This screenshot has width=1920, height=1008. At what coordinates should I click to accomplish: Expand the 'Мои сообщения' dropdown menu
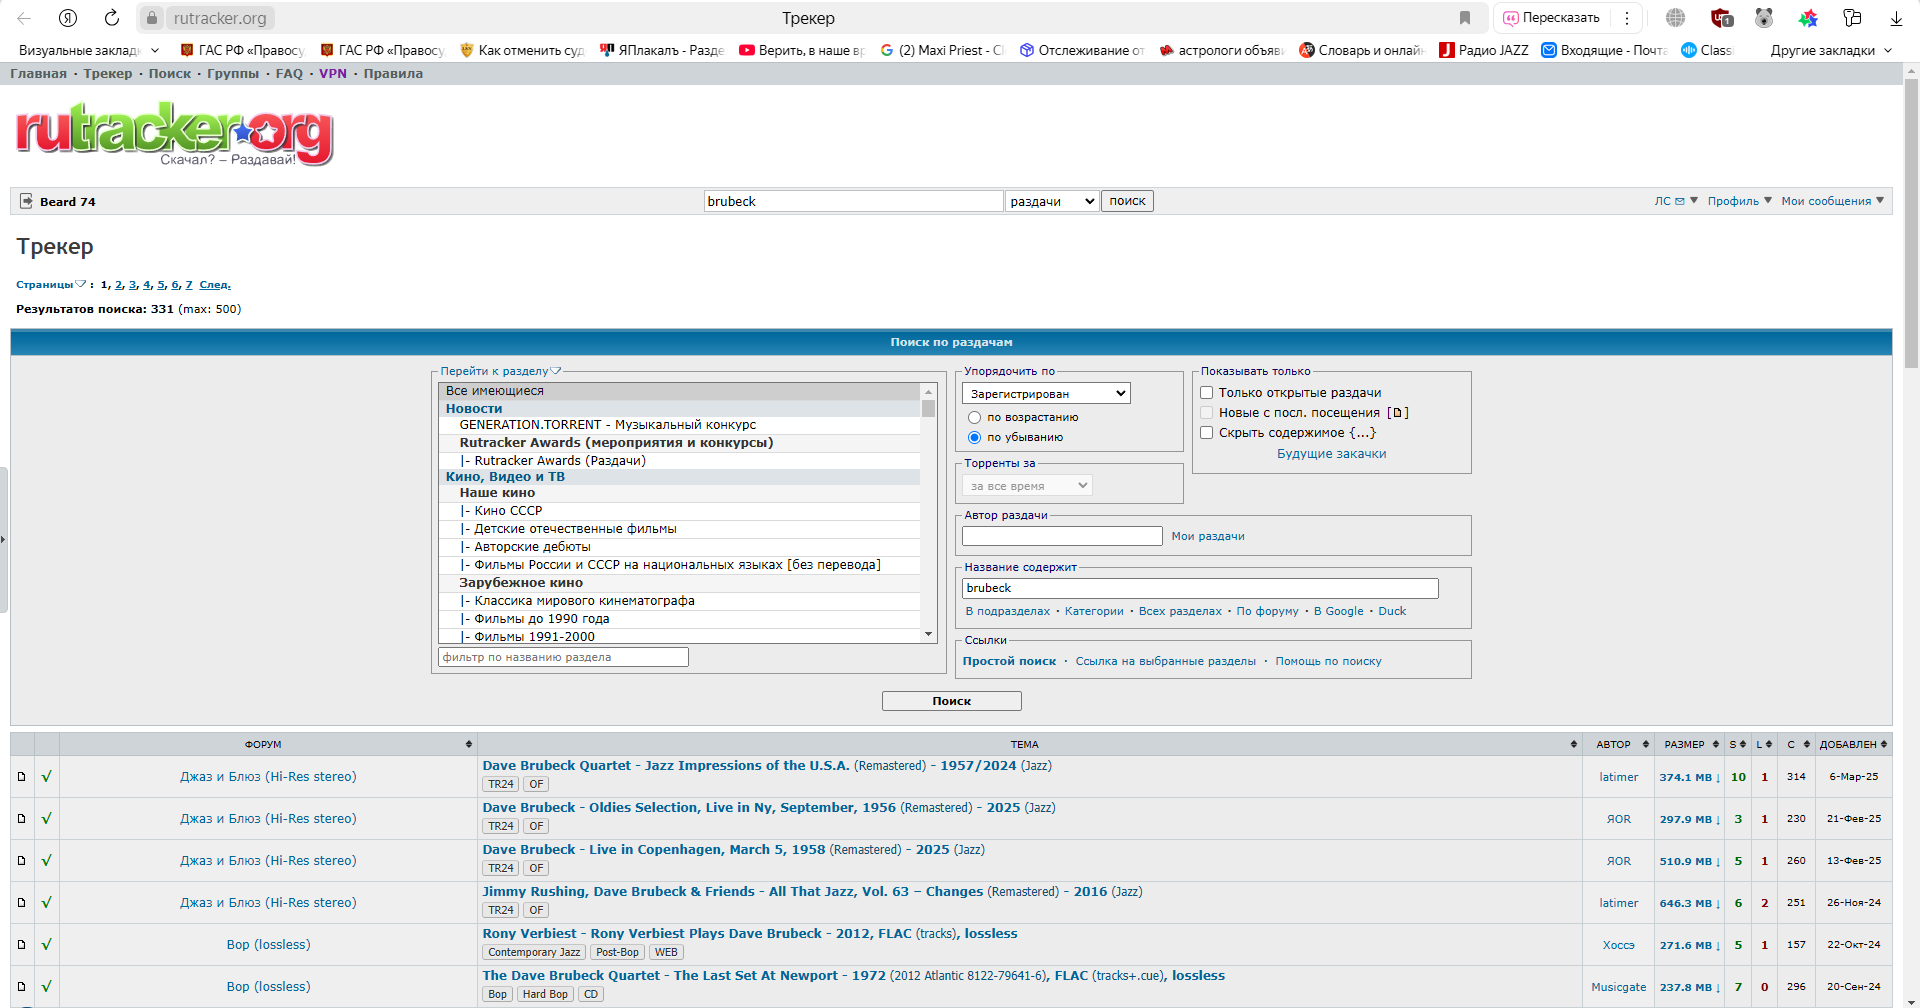1833,201
